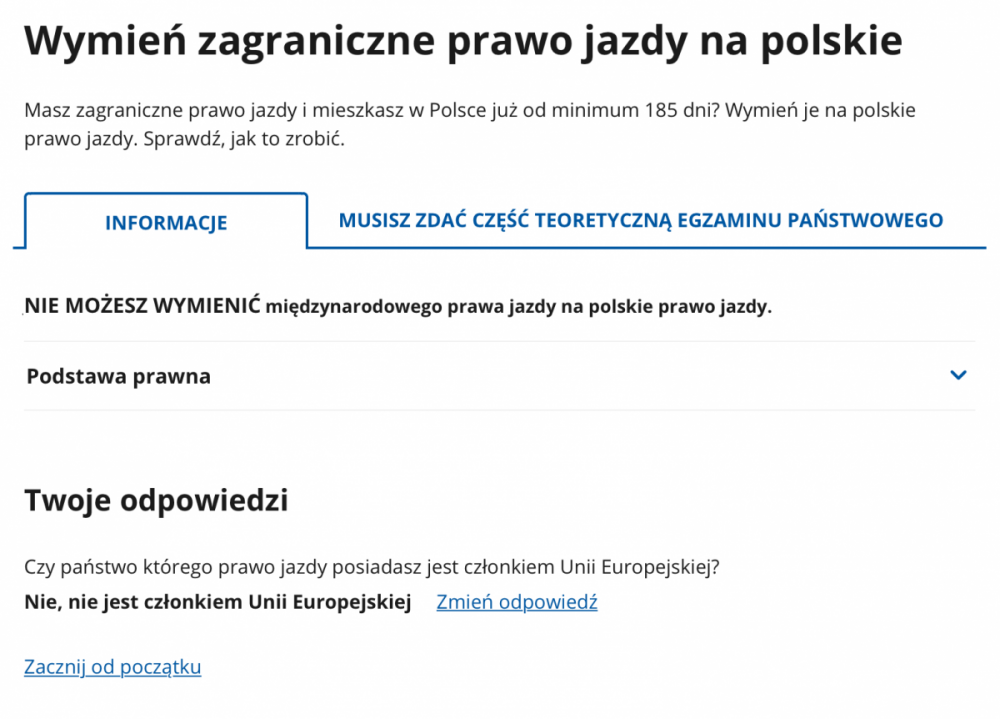Follow the Zacznij od początku link
The width and height of the screenshot is (1000, 719).
(x=113, y=667)
